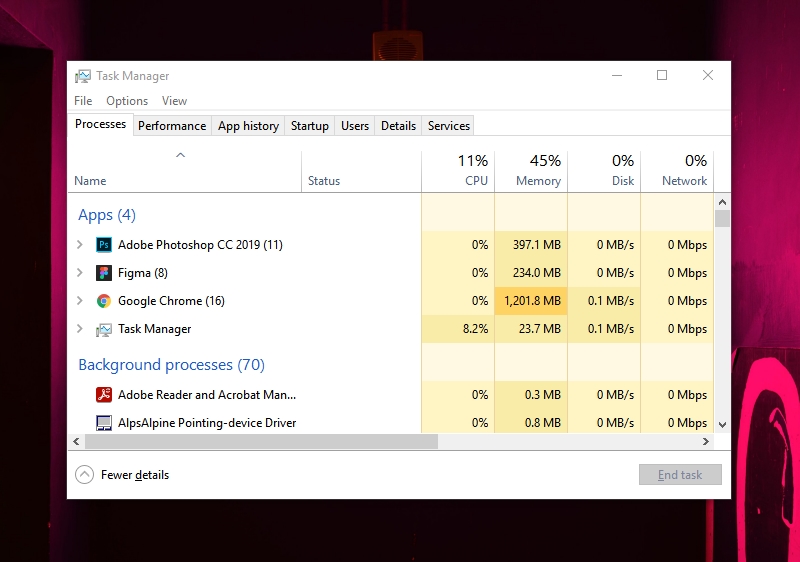
Task: Click the Task Manager row icon
Action: point(104,329)
